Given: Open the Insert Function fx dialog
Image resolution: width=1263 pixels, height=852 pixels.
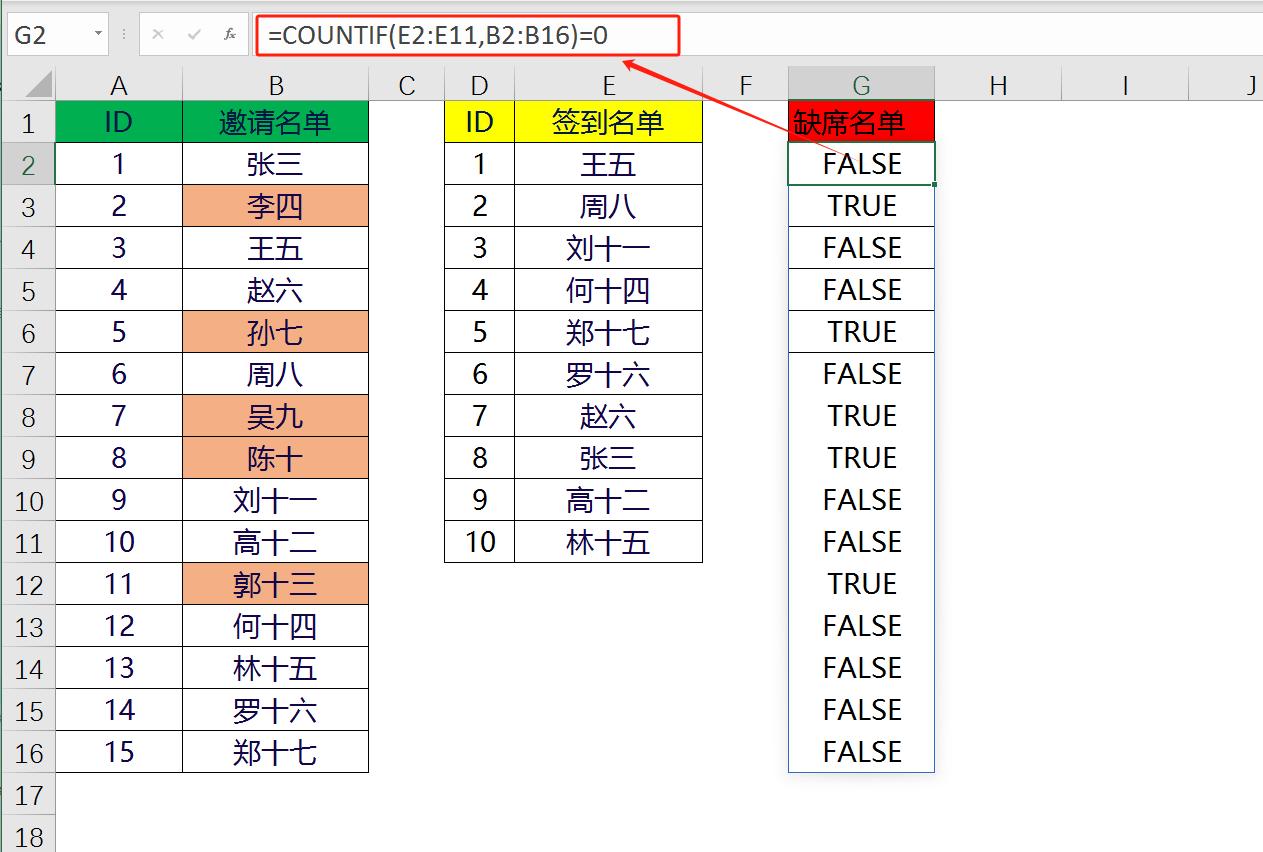Looking at the screenshot, I should coord(230,35).
